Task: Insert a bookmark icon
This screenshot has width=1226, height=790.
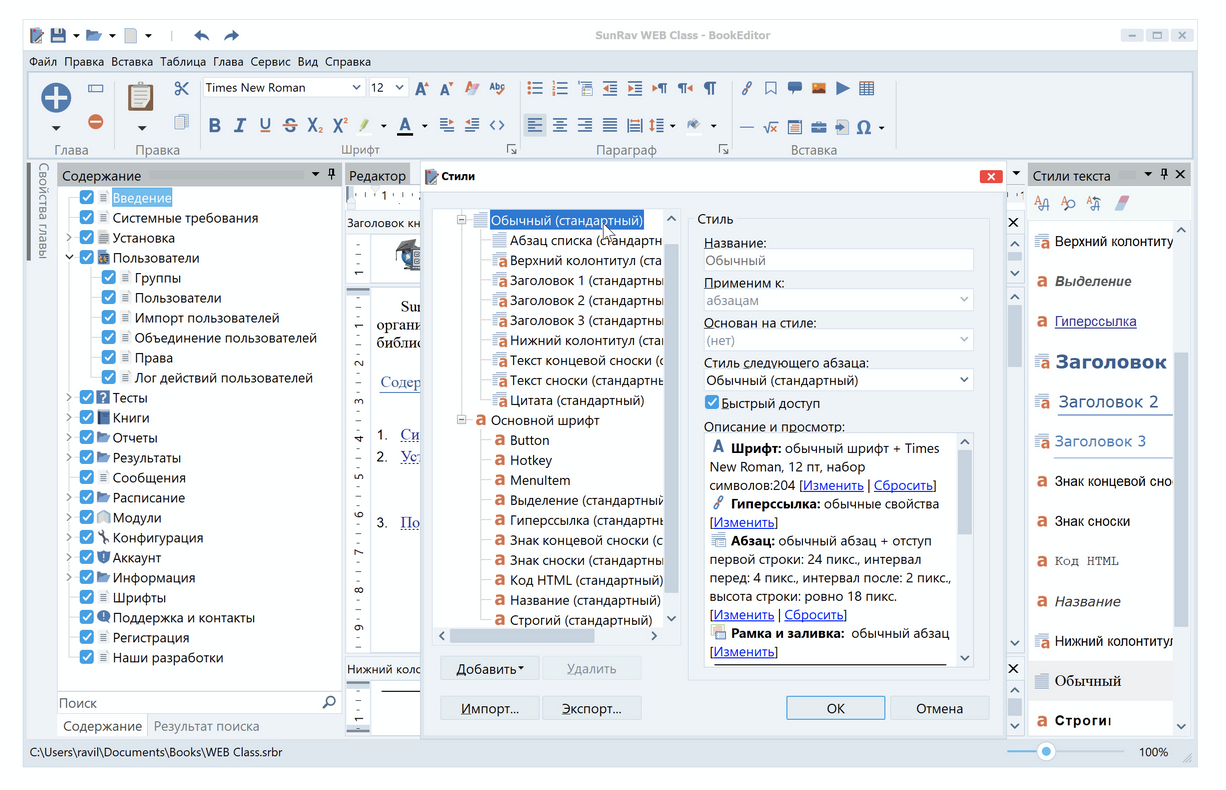Action: click(x=770, y=88)
